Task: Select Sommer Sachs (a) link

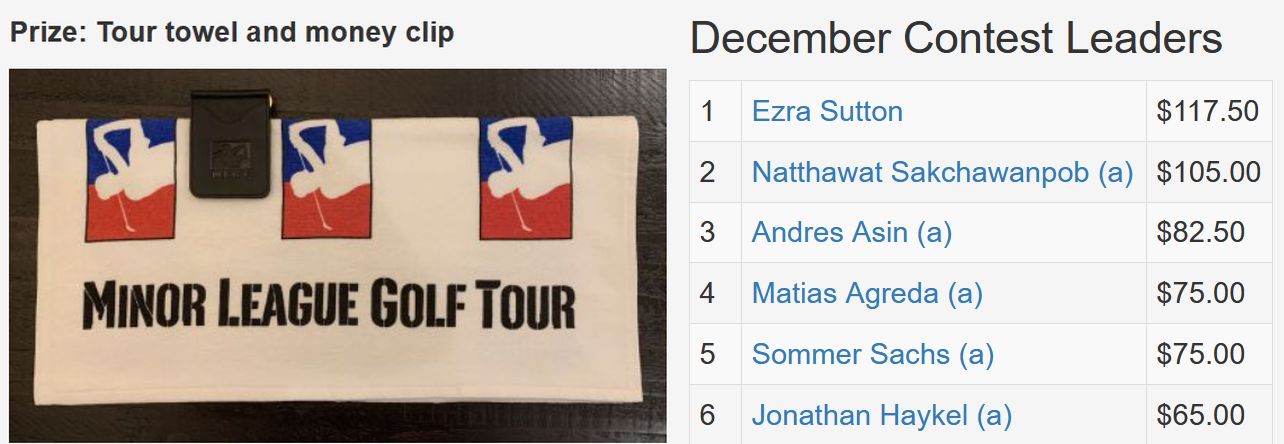Action: tap(873, 354)
